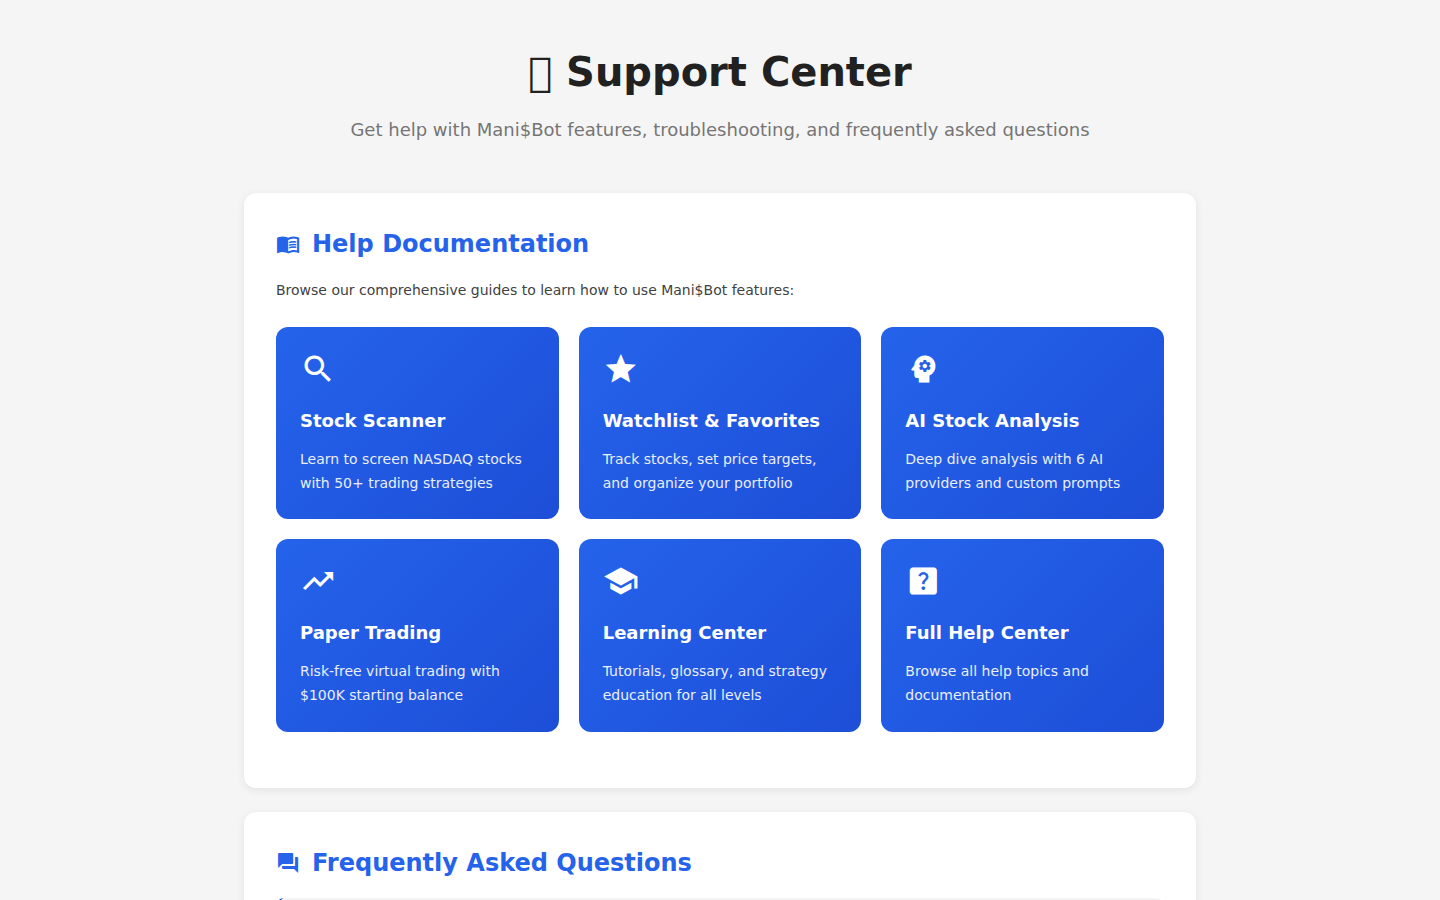The height and width of the screenshot is (900, 1440).
Task: Click the chat icon beside Frequently Asked Questions
Action: [288, 862]
